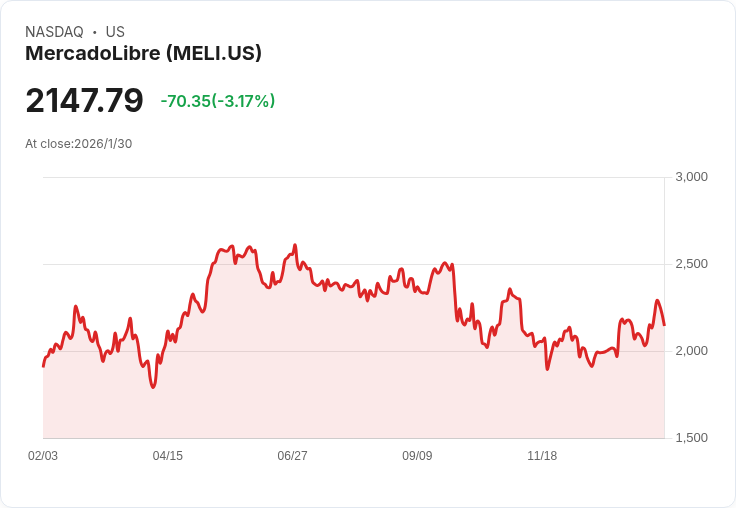Screen dimensions: 736x508
Task: Click the 09/09 x-axis date label
Action: coord(417,455)
